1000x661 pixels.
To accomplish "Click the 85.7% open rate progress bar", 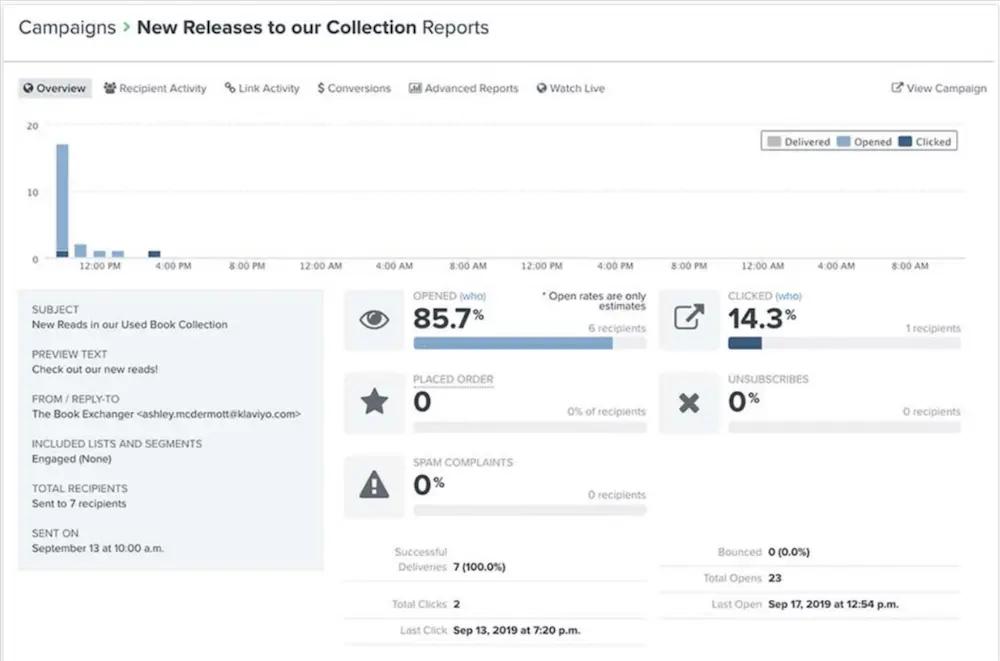I will tap(513, 343).
